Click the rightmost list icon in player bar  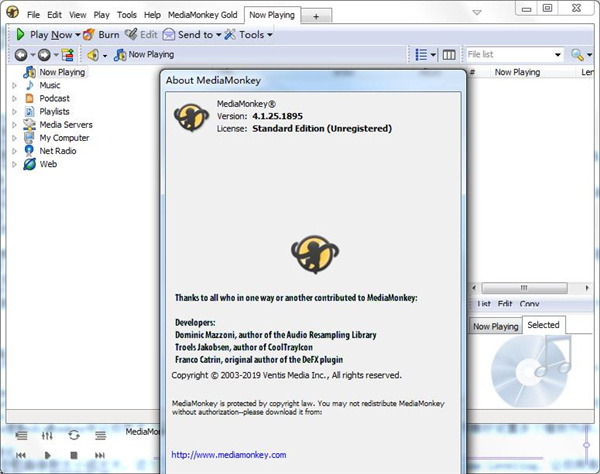[100, 435]
